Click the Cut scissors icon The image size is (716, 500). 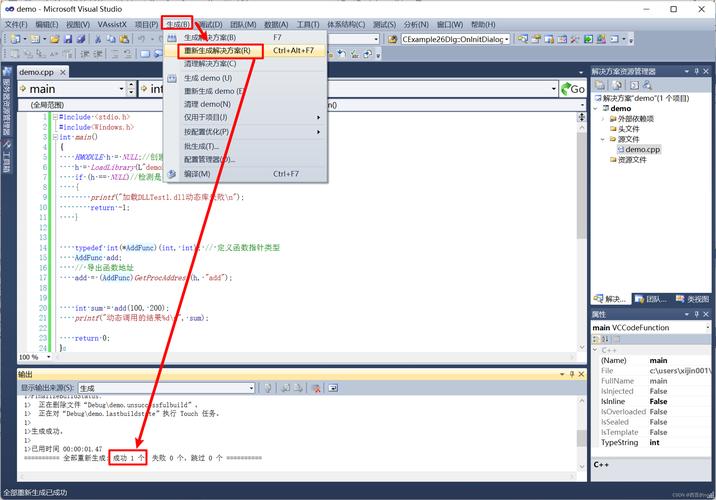tap(98, 39)
